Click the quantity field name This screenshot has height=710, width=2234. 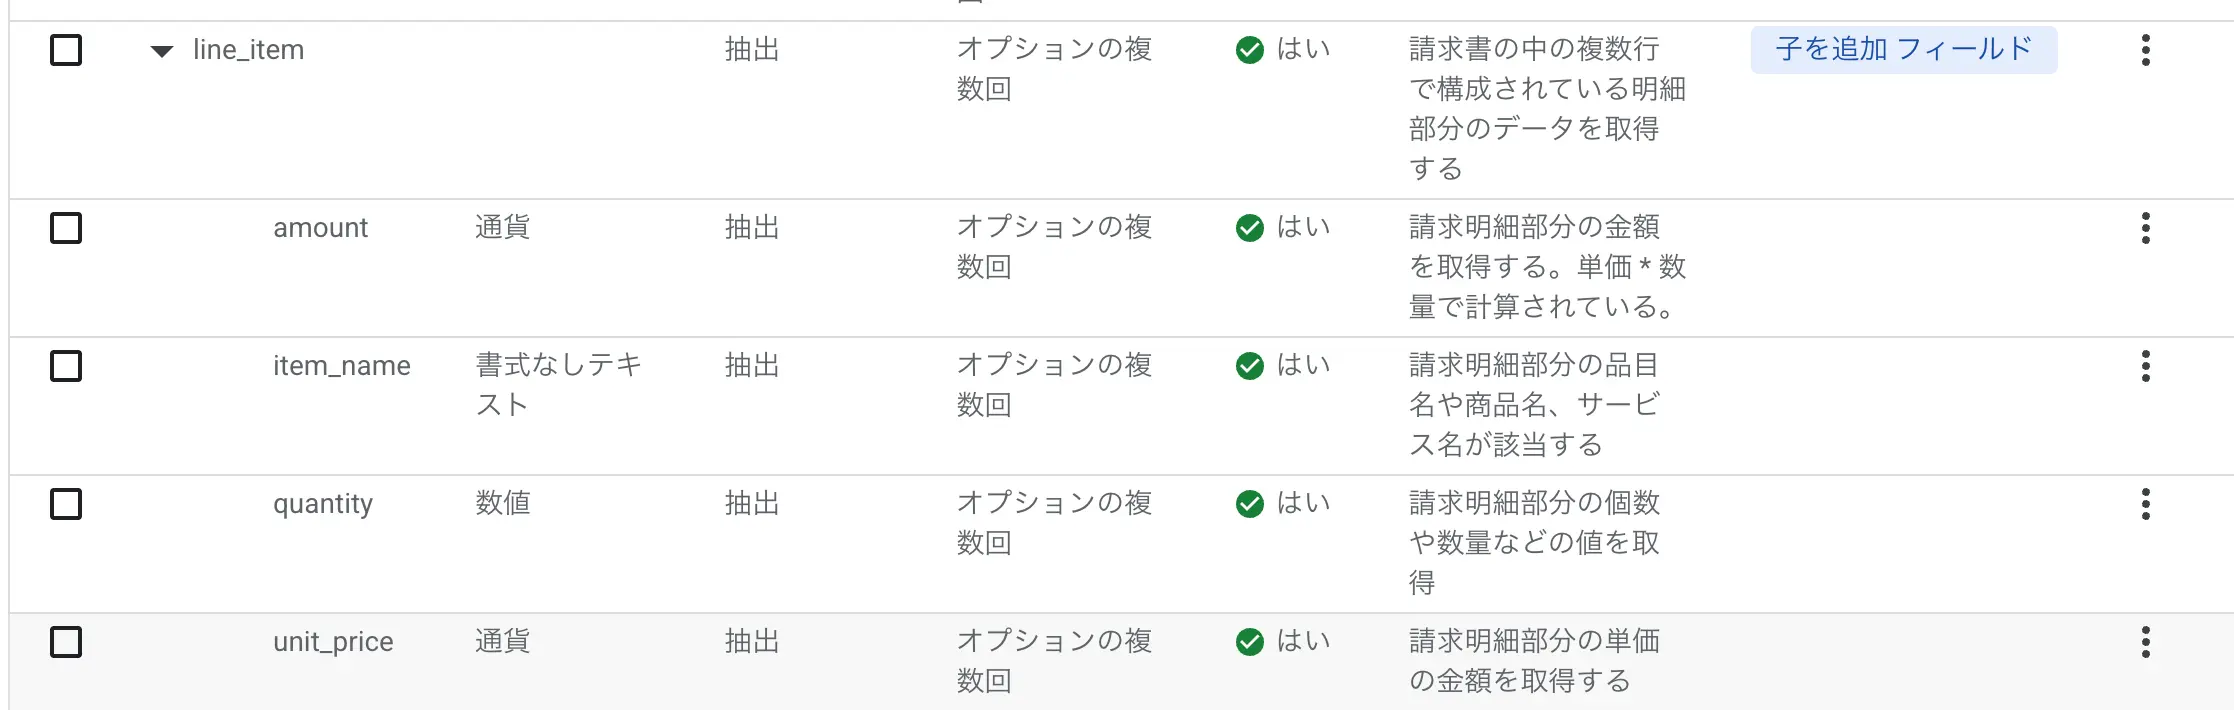click(322, 504)
